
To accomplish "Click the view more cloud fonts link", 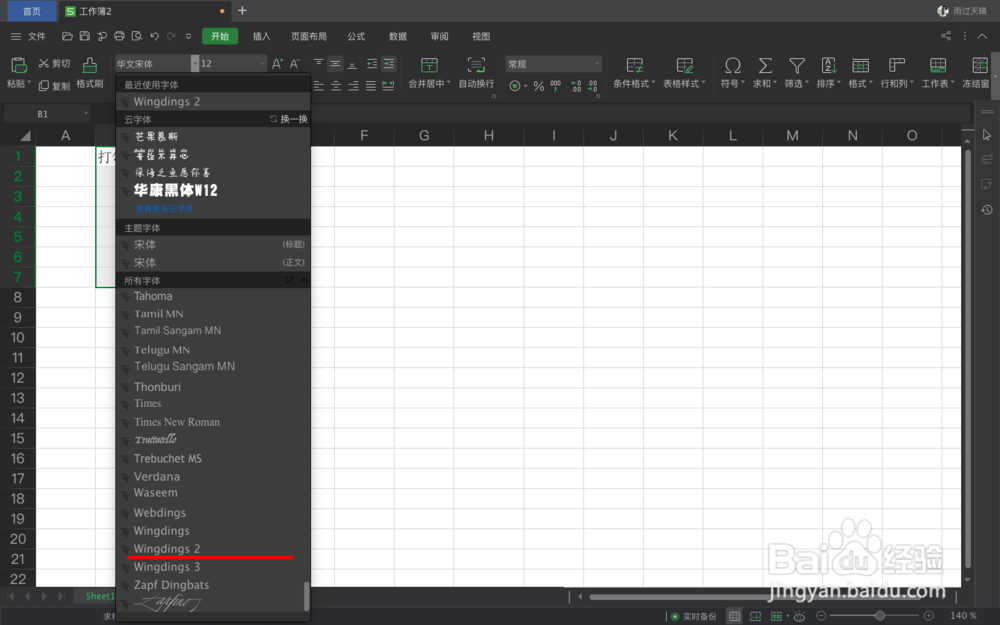I will click(x=164, y=209).
